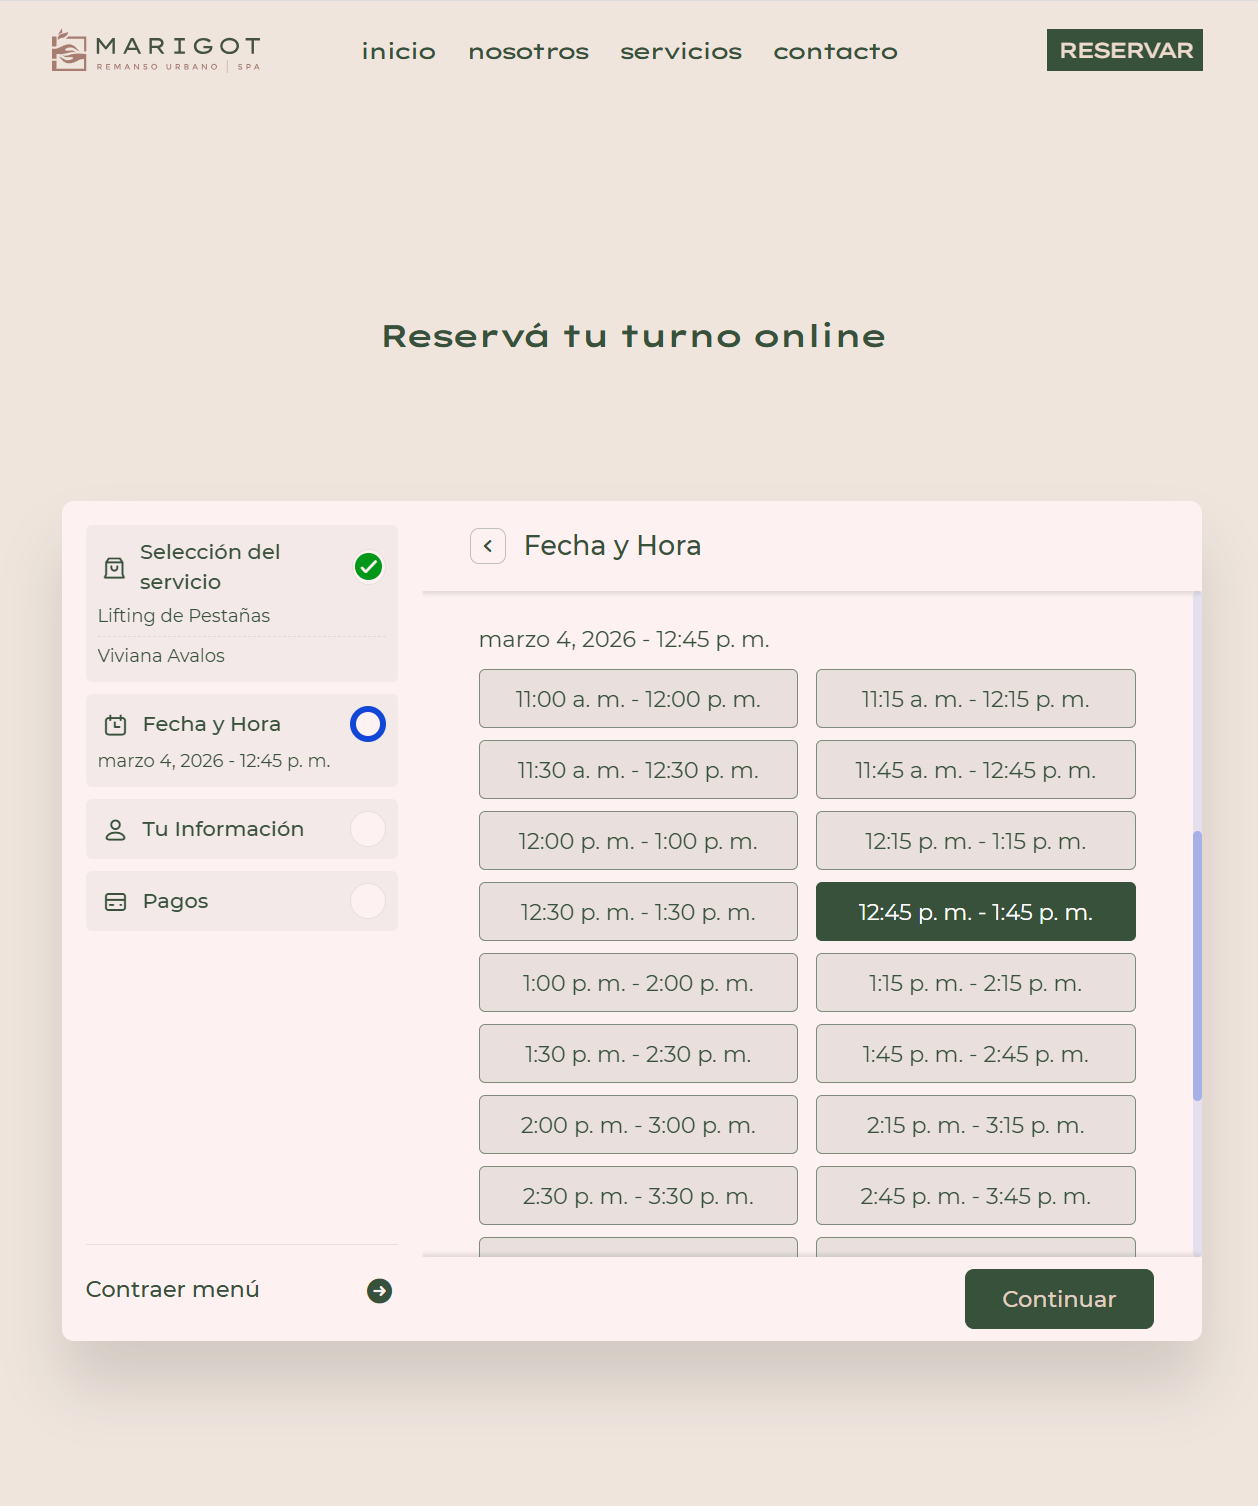Click the arrow icon beside Contraer menú

pyautogui.click(x=379, y=1291)
